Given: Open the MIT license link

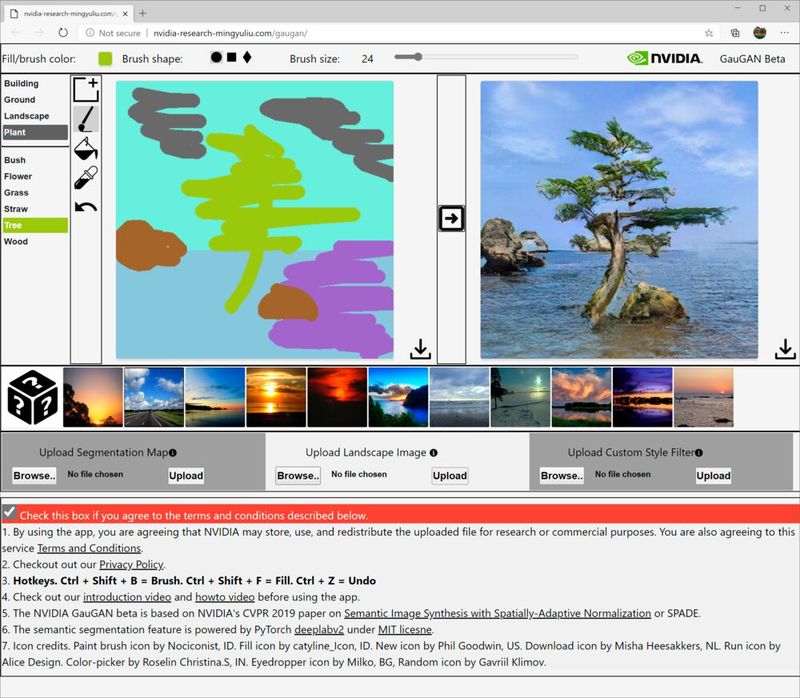Looking at the screenshot, I should tap(405, 630).
